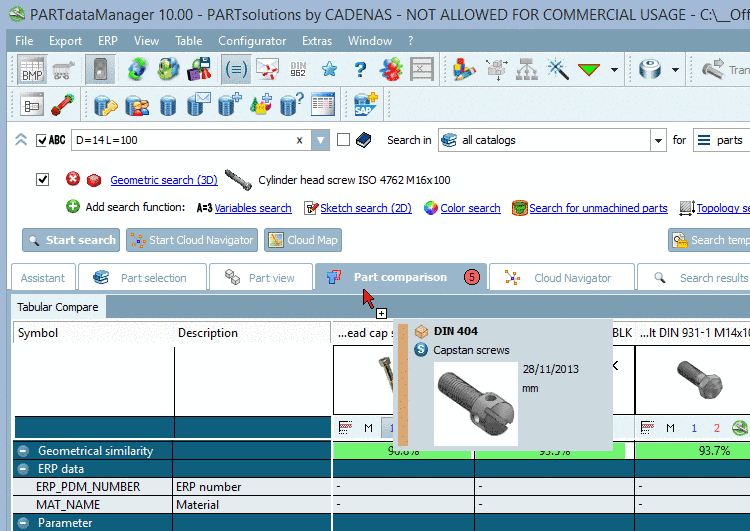Select the Tabular Compare tab

58,307
